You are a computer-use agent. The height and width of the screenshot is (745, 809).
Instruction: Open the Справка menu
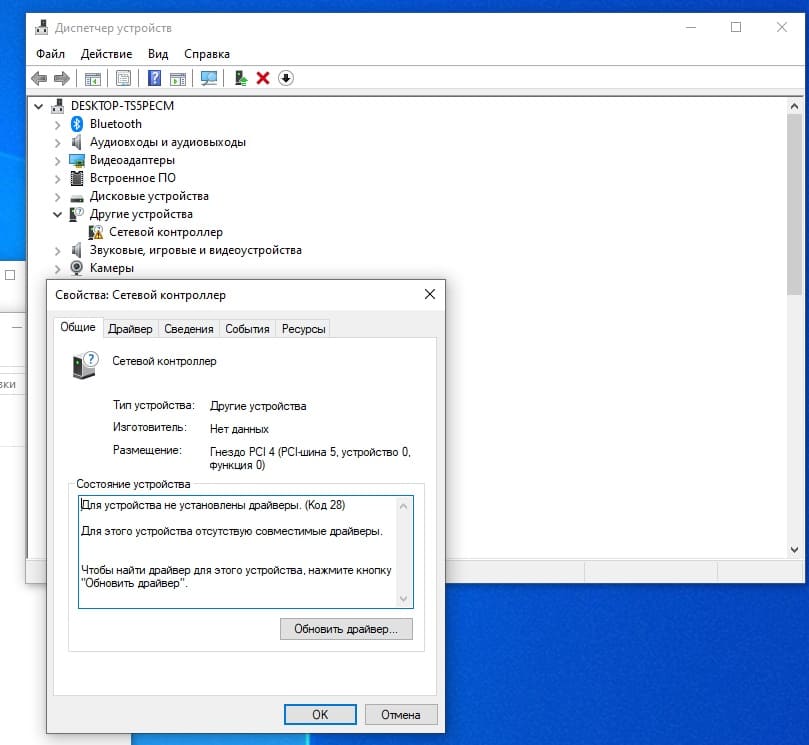coord(207,54)
